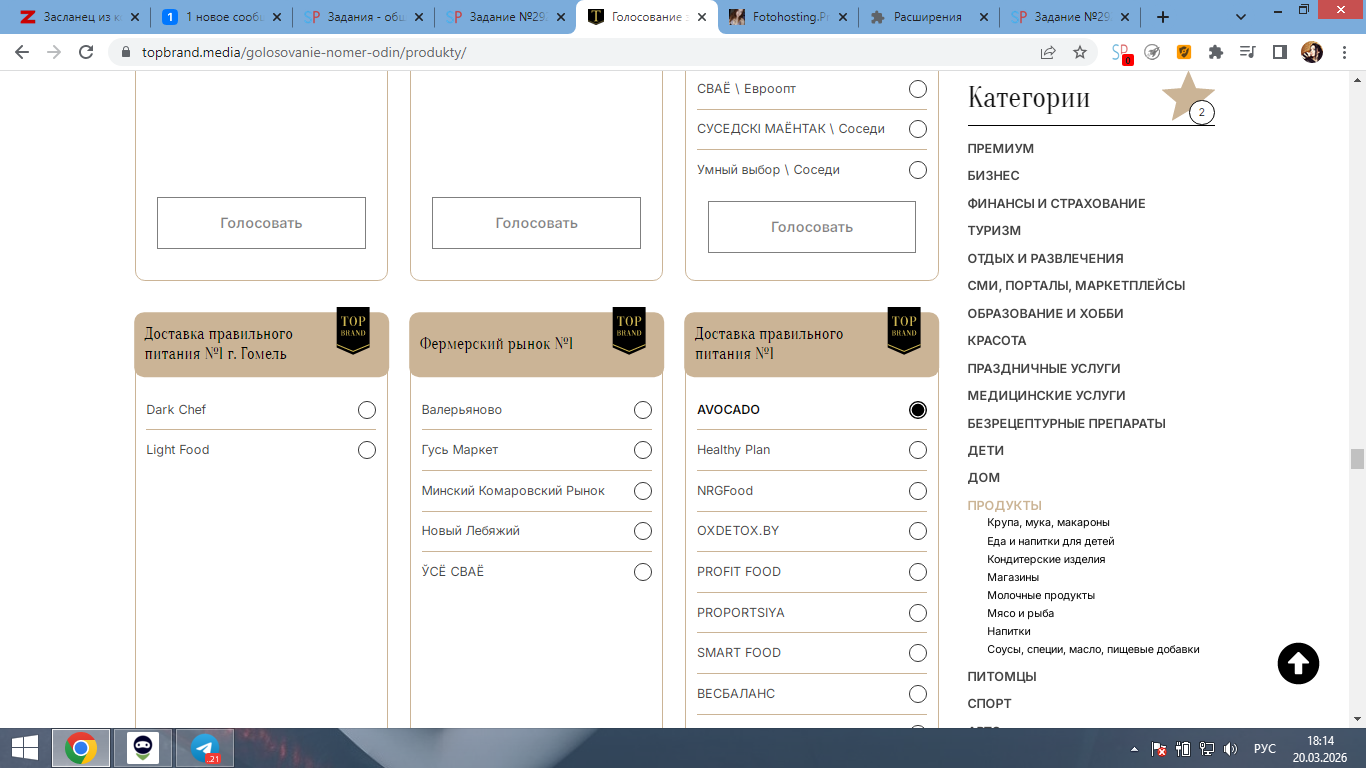Viewport: 1366px width, 768px height.
Task: Close the Расширения tab
Action: click(986, 17)
